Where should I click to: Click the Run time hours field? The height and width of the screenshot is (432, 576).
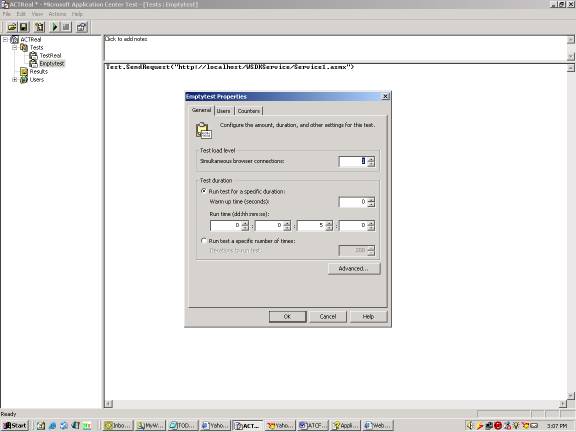coord(269,225)
